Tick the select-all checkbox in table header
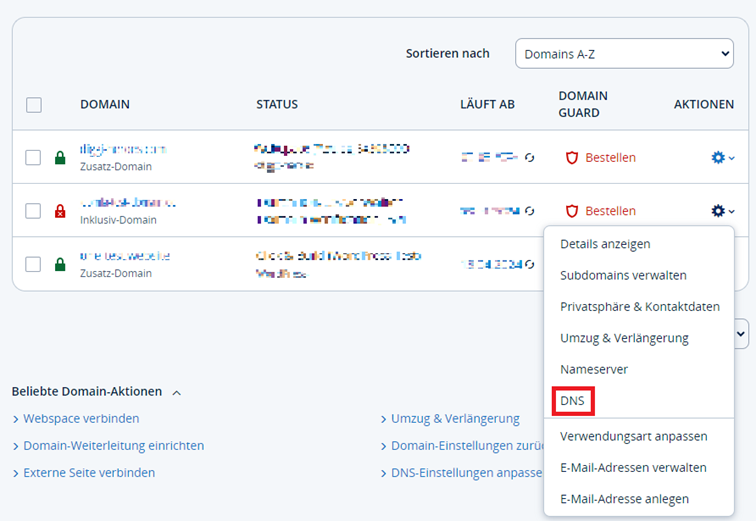Screen dimensions: 756x521 [x=34, y=105]
